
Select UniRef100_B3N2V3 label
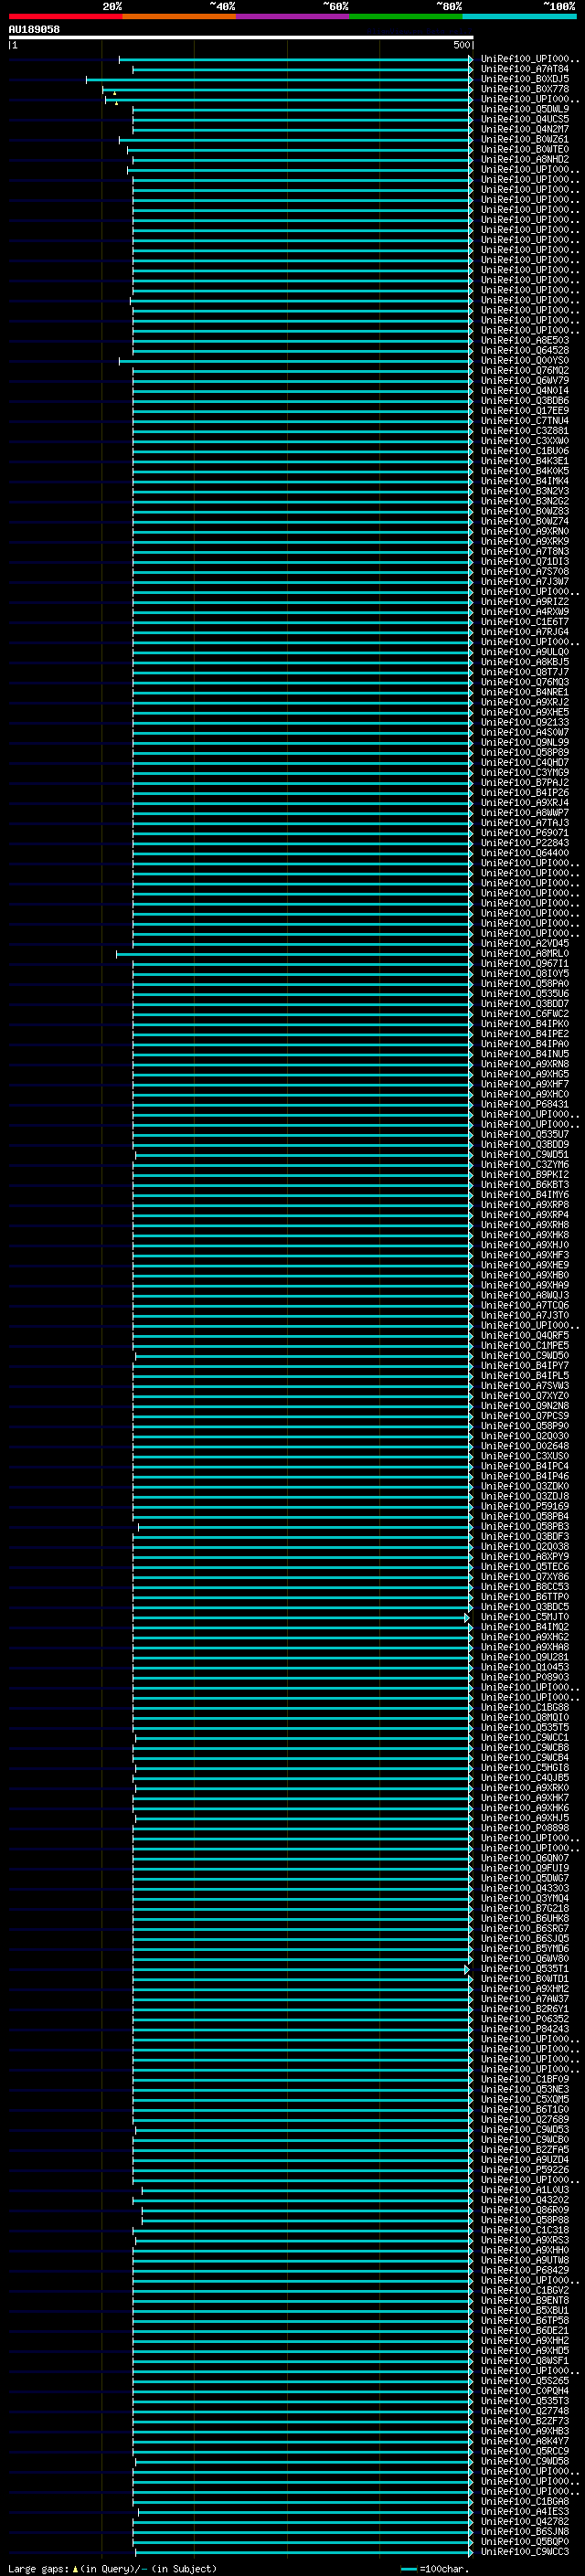coord(525,491)
